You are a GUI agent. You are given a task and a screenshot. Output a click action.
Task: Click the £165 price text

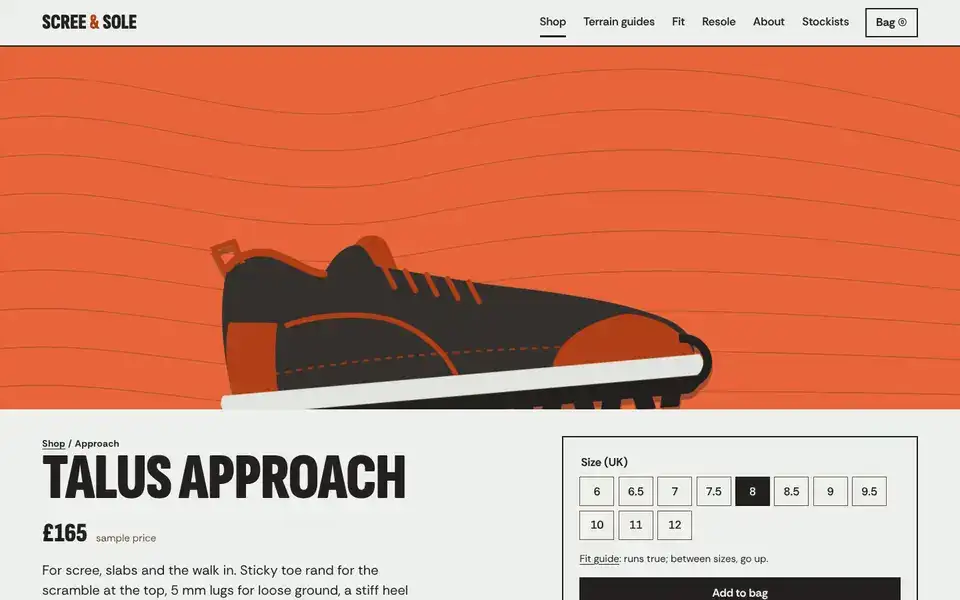coord(64,533)
